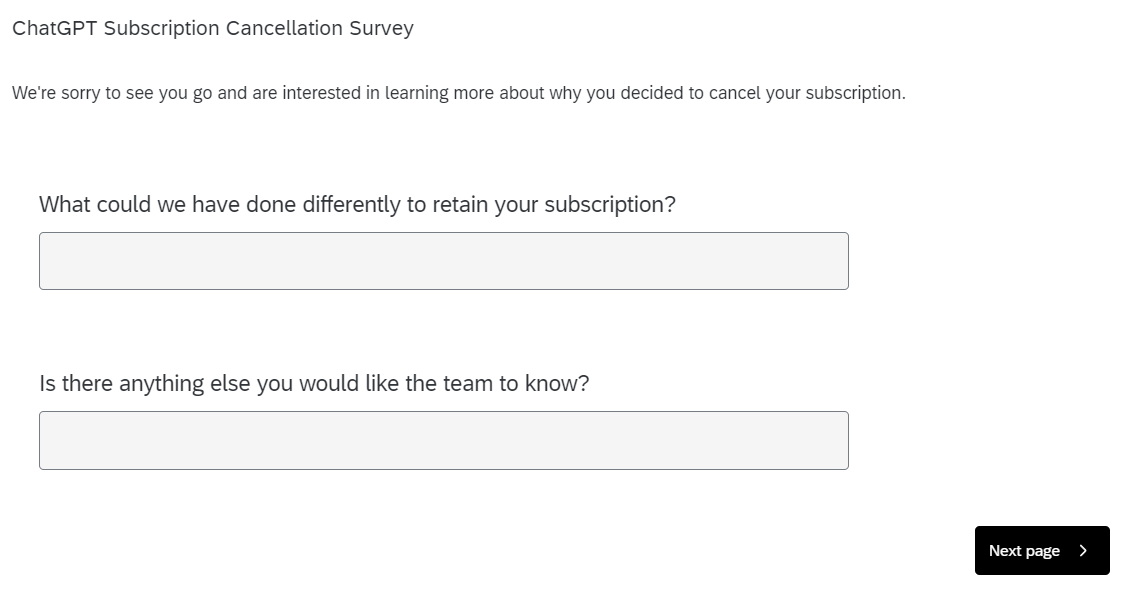Click "retain your subscription?" in the first question
Screen dimensions: 1131x606
[x=554, y=205]
